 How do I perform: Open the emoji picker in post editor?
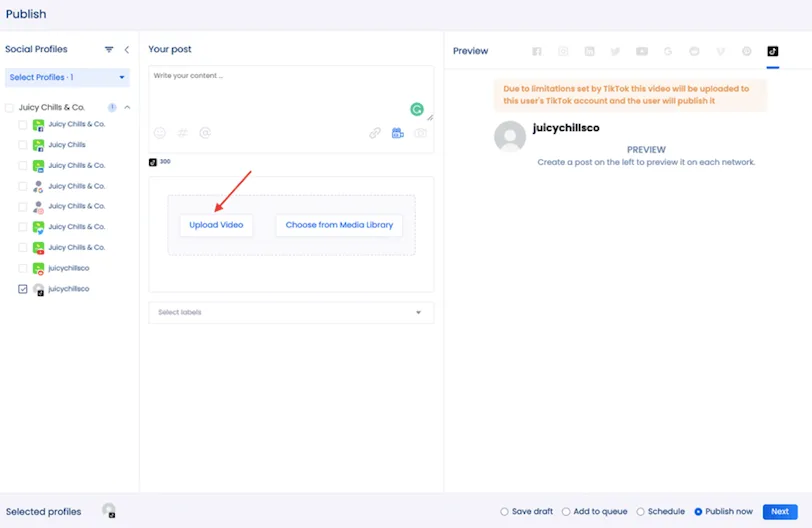point(160,133)
